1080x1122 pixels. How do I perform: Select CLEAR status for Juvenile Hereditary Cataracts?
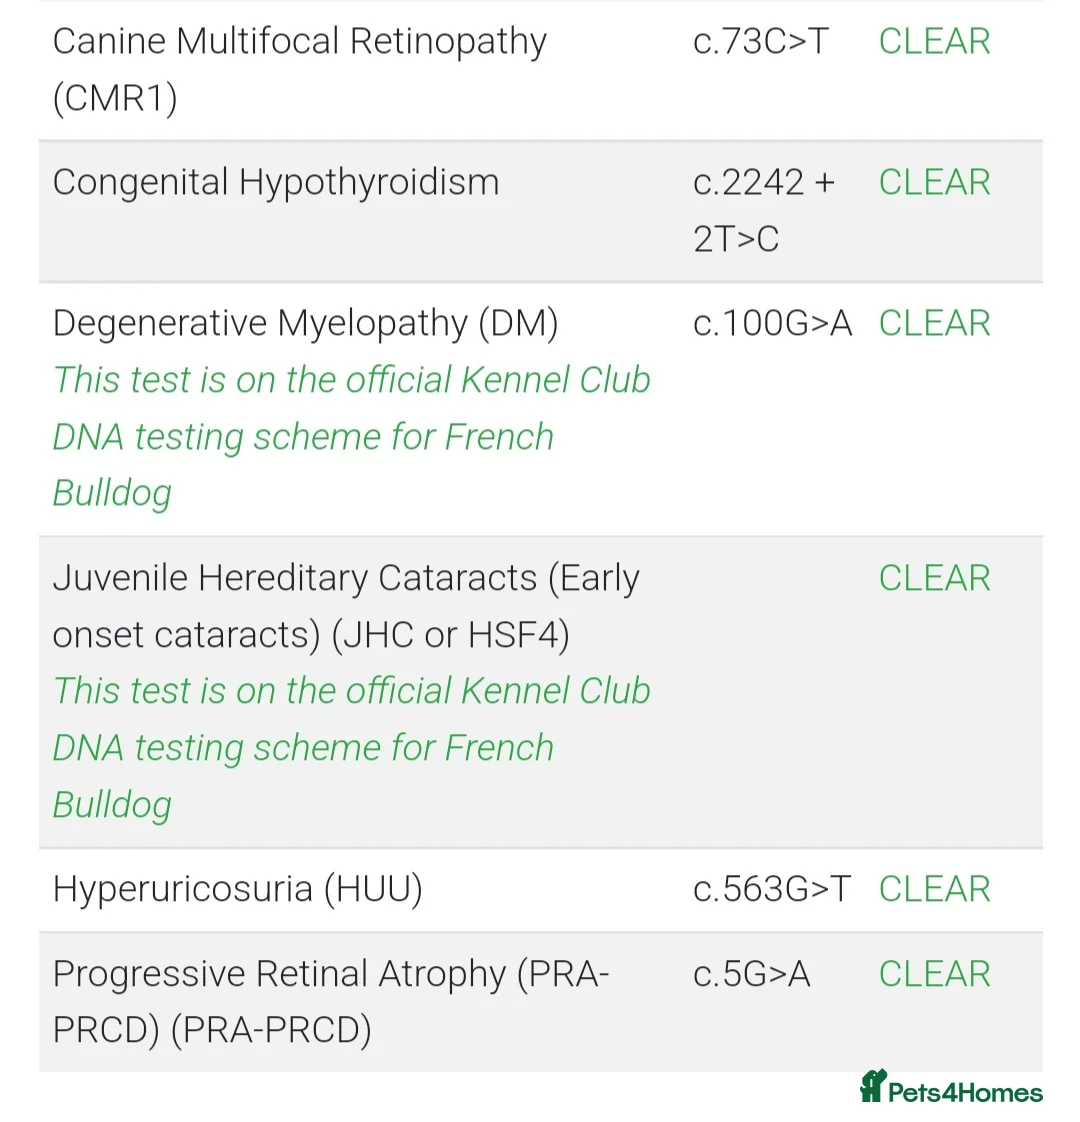[934, 578]
